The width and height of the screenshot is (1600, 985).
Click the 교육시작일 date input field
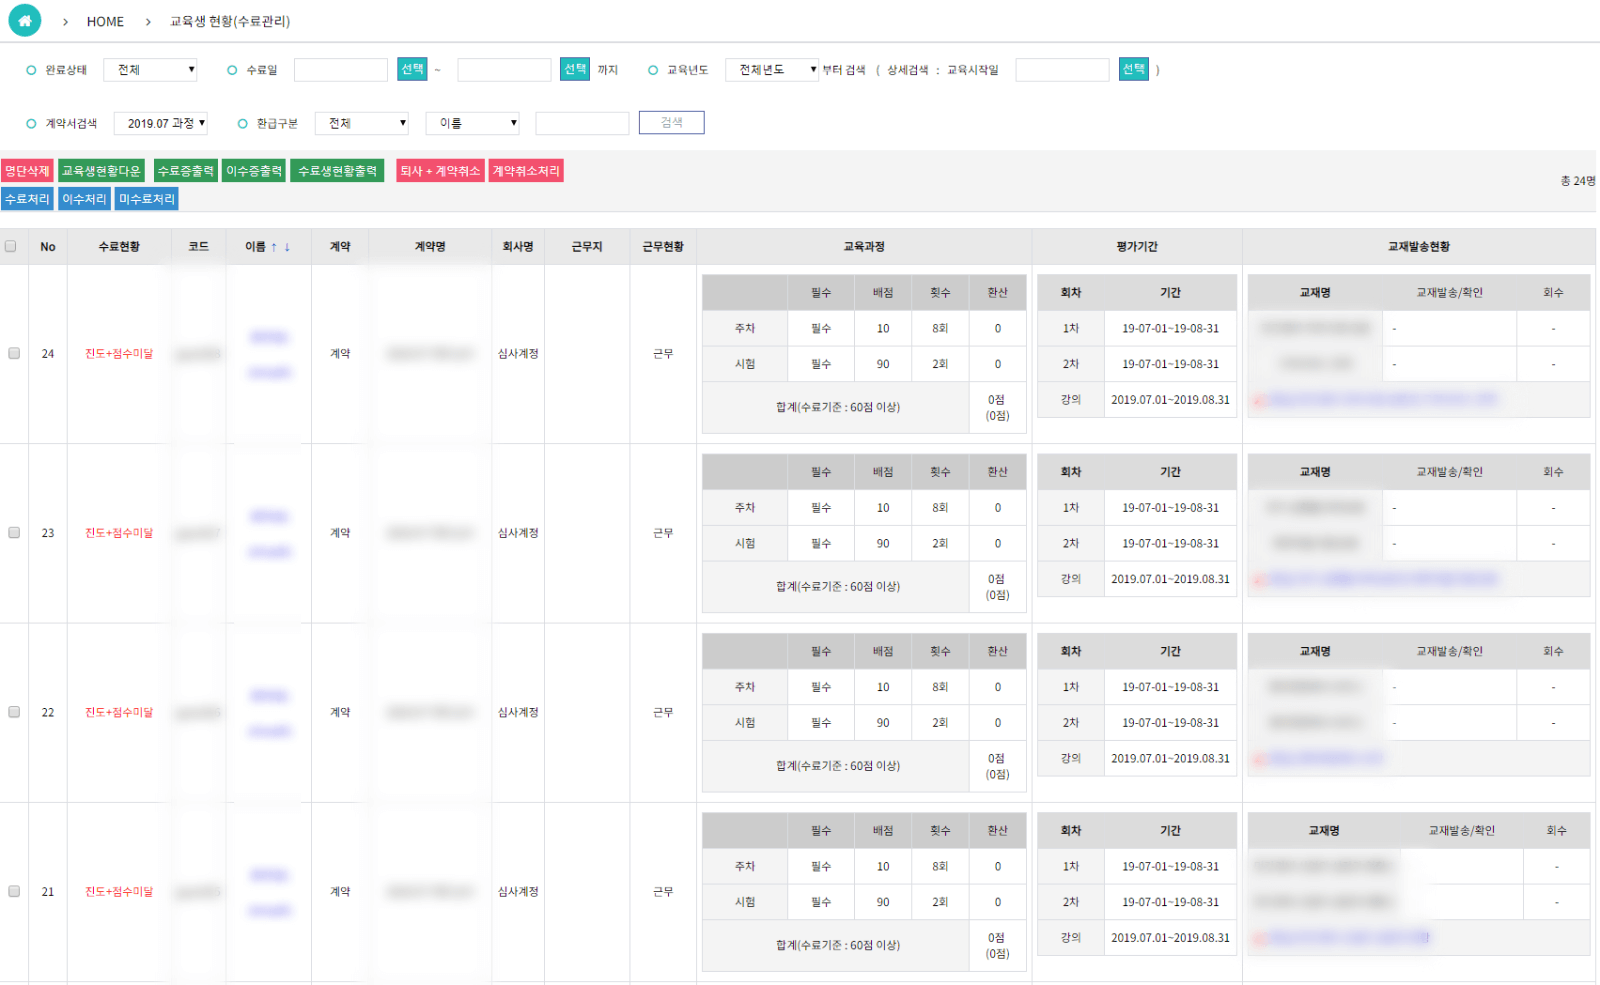click(1062, 70)
